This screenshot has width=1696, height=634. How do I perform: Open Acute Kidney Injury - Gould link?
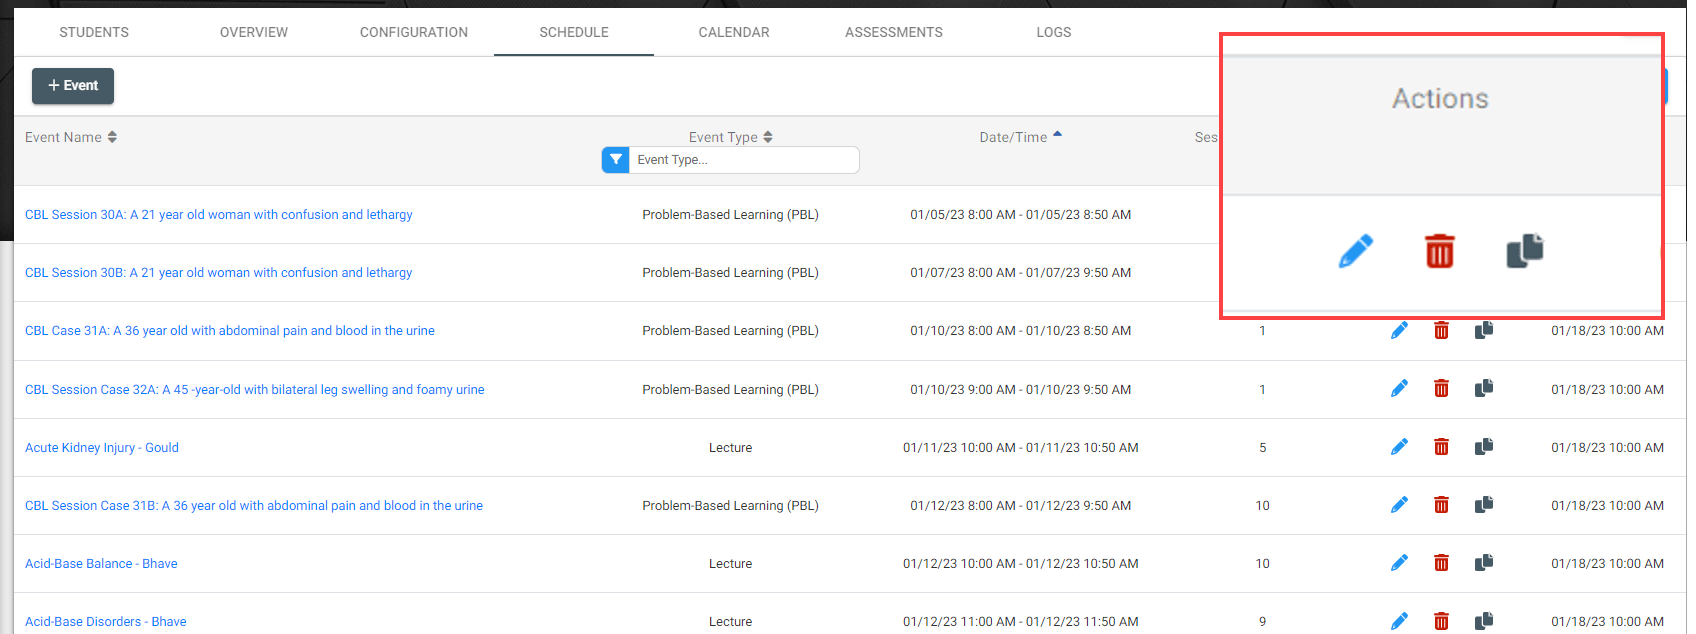click(102, 447)
